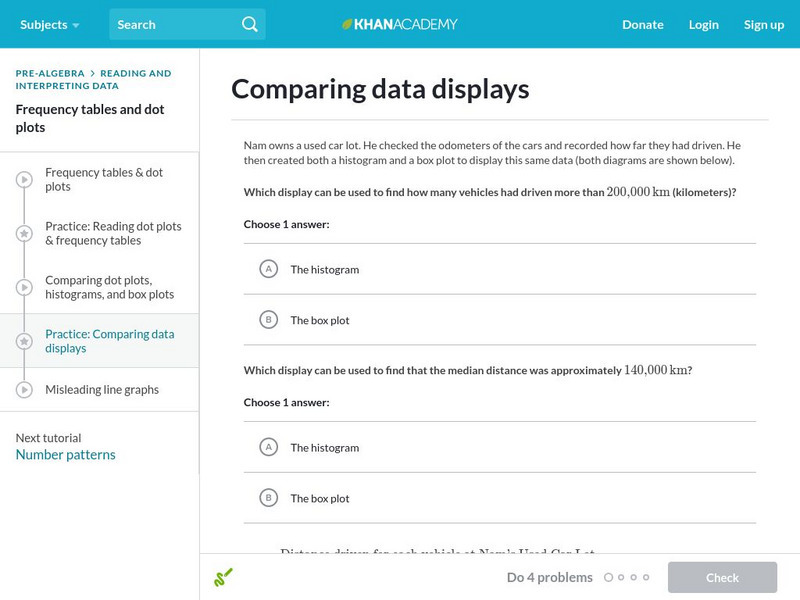800x600 pixels.
Task: Go to the Donate page
Action: [642, 25]
